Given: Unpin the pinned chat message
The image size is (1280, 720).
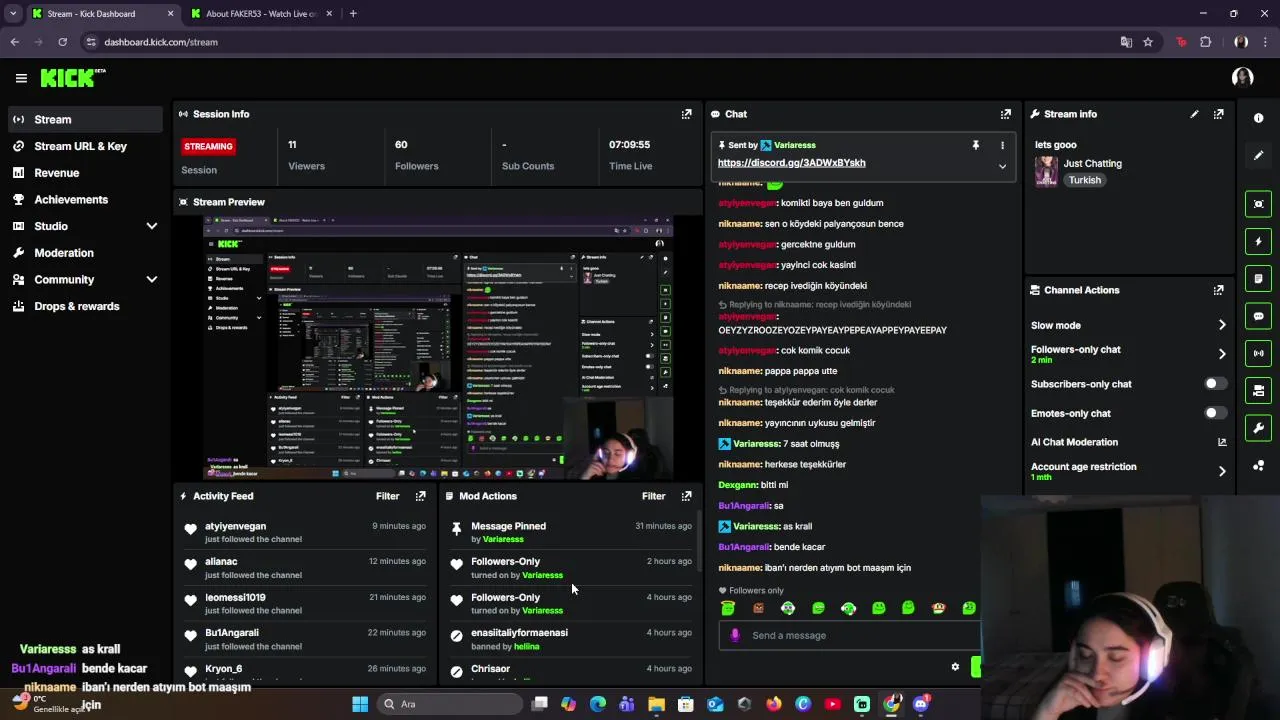Looking at the screenshot, I should (975, 145).
